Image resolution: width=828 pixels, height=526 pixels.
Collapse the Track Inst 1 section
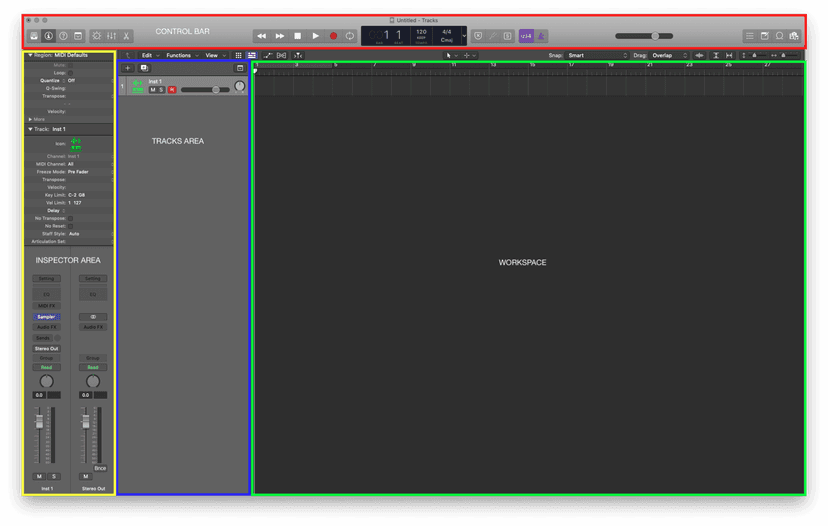coord(30,129)
